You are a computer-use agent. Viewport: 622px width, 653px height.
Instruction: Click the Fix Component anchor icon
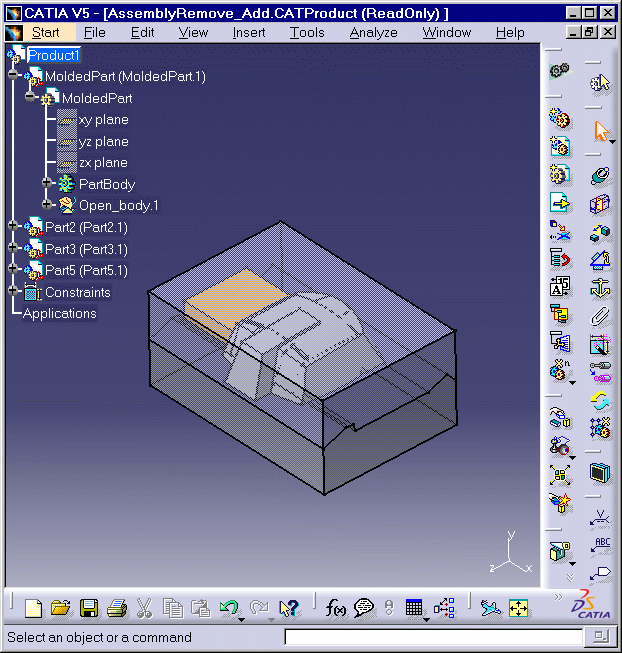pyautogui.click(x=600, y=288)
